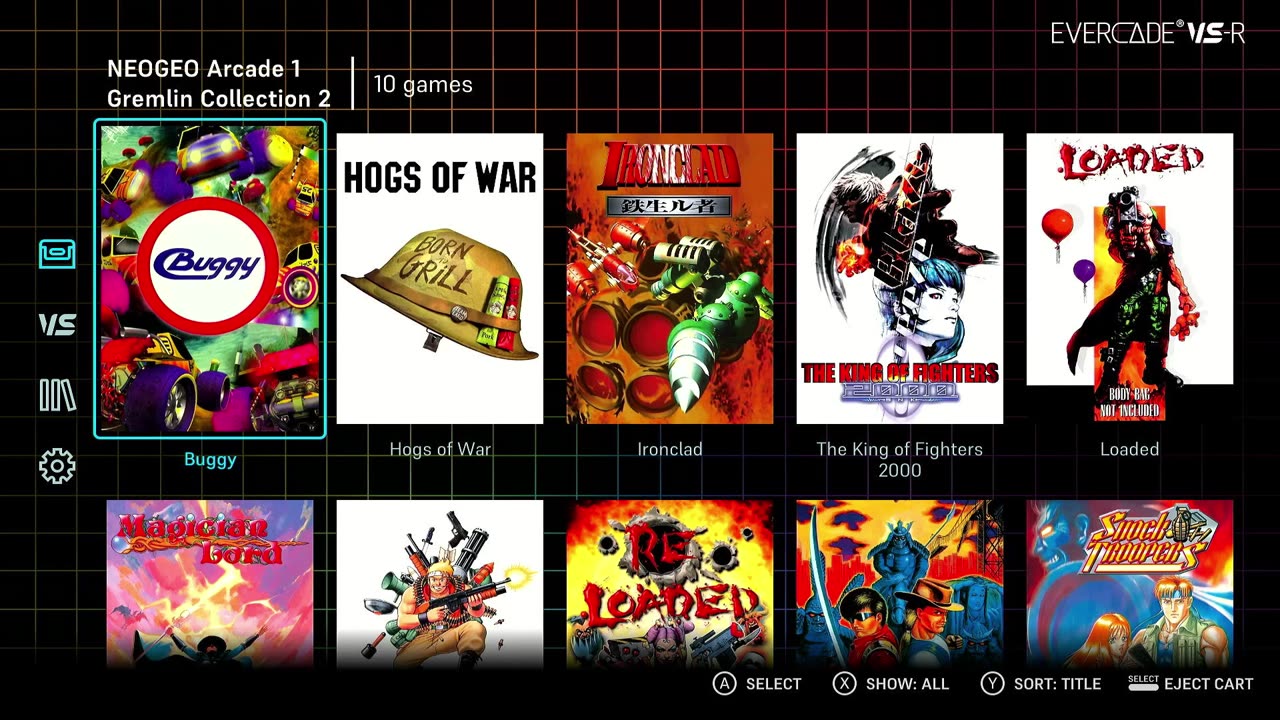Select the Buggy game cover
Screen dimensions: 1280x720
[210, 279]
